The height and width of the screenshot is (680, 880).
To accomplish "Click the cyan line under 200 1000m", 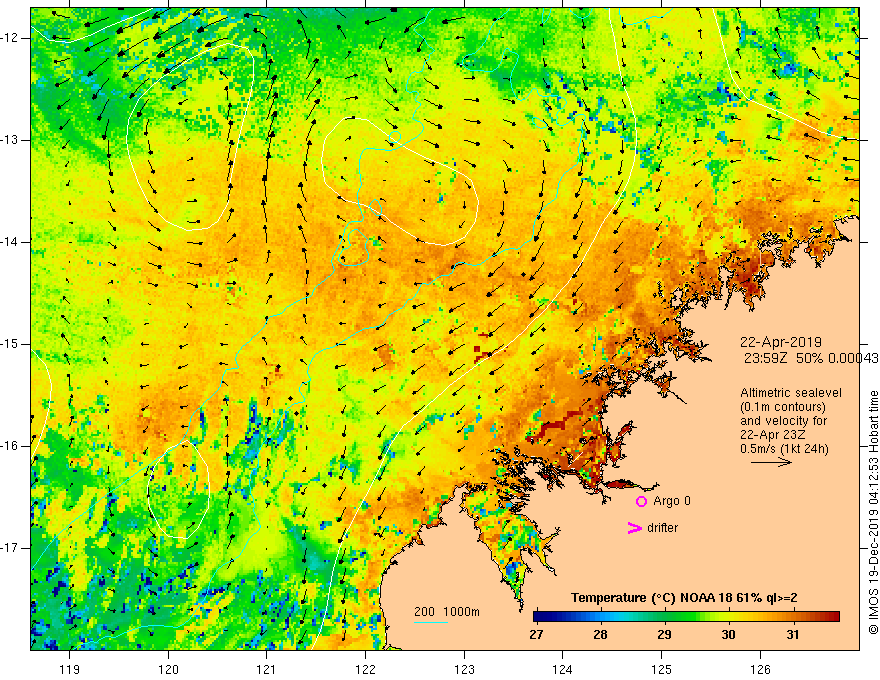I will 431,622.
